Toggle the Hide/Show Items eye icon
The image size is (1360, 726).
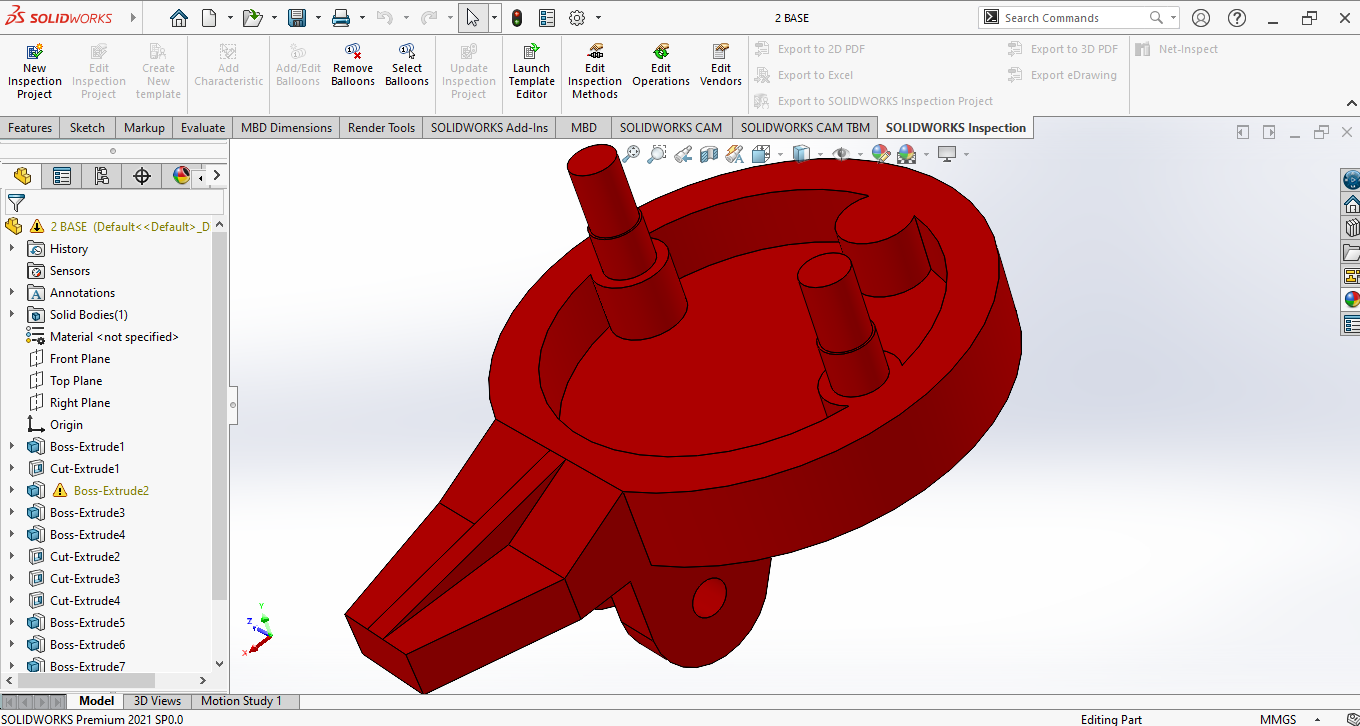[841, 154]
